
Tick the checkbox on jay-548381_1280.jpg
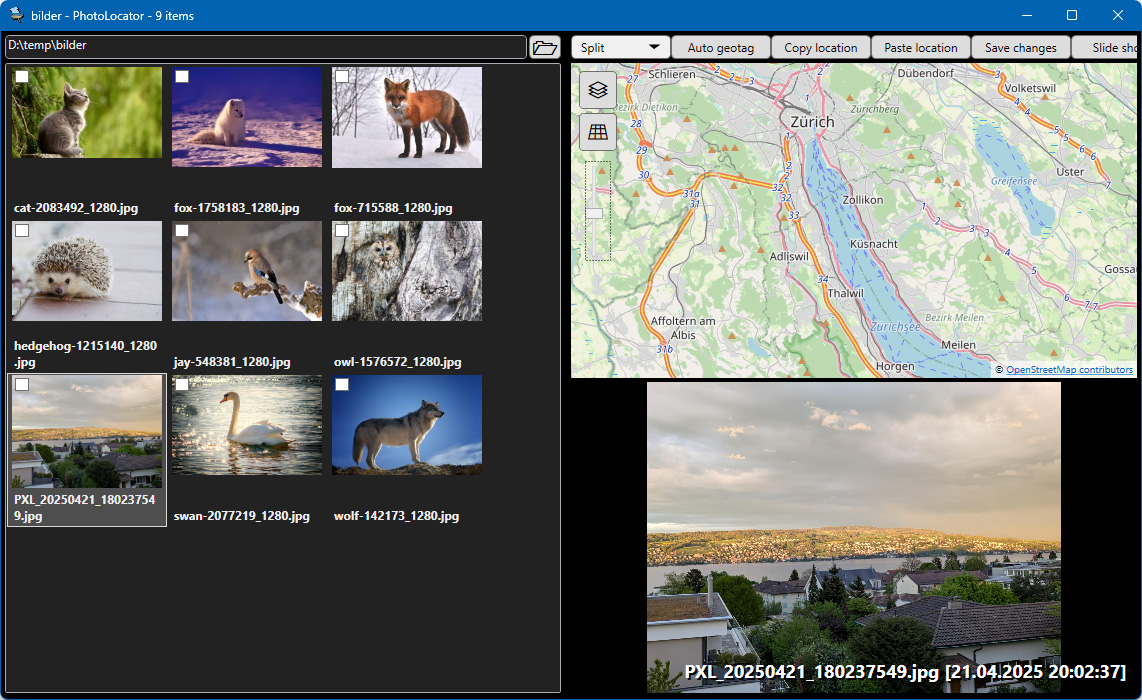(x=182, y=230)
